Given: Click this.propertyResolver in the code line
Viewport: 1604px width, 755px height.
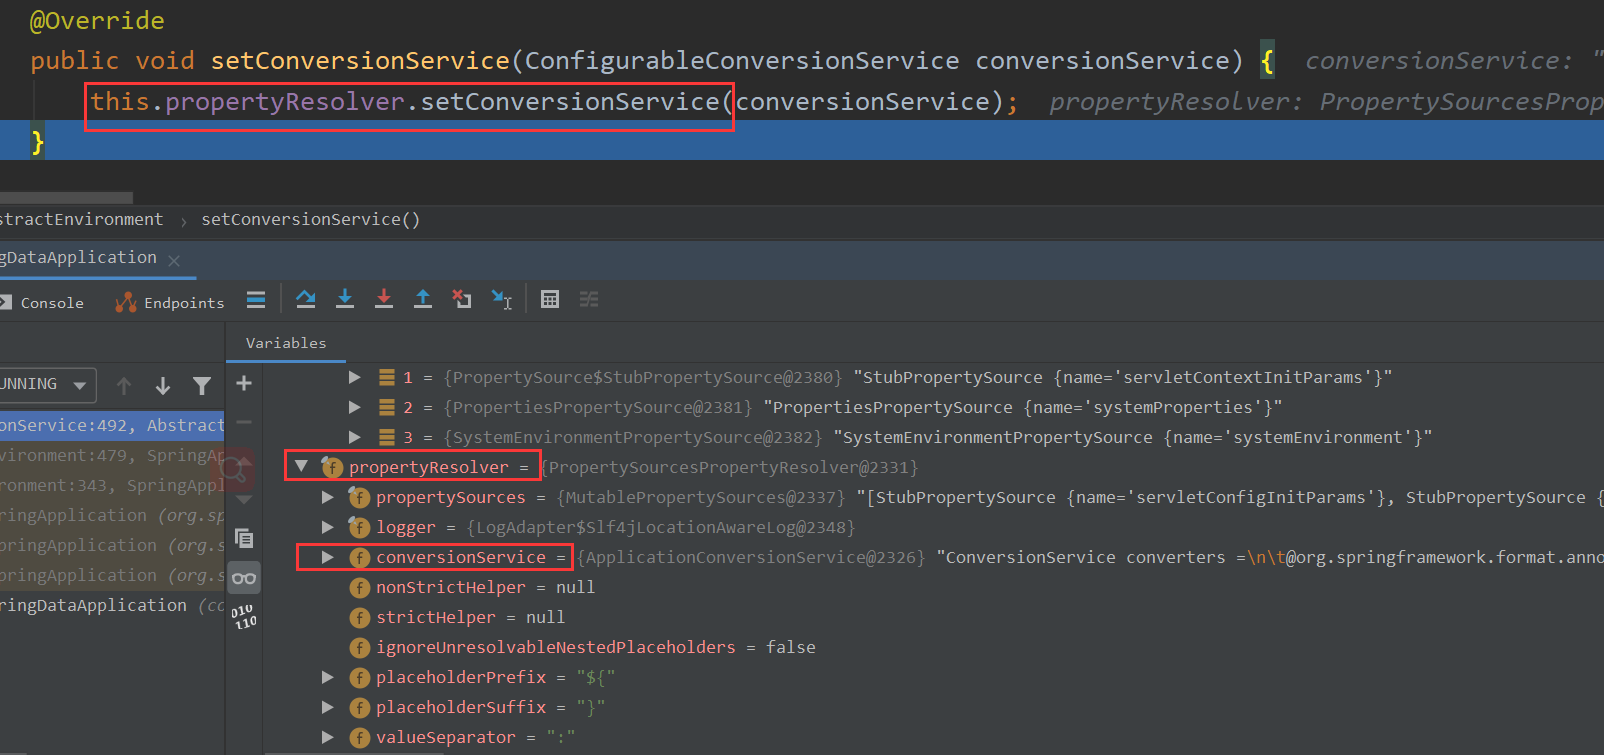Looking at the screenshot, I should (x=248, y=102).
